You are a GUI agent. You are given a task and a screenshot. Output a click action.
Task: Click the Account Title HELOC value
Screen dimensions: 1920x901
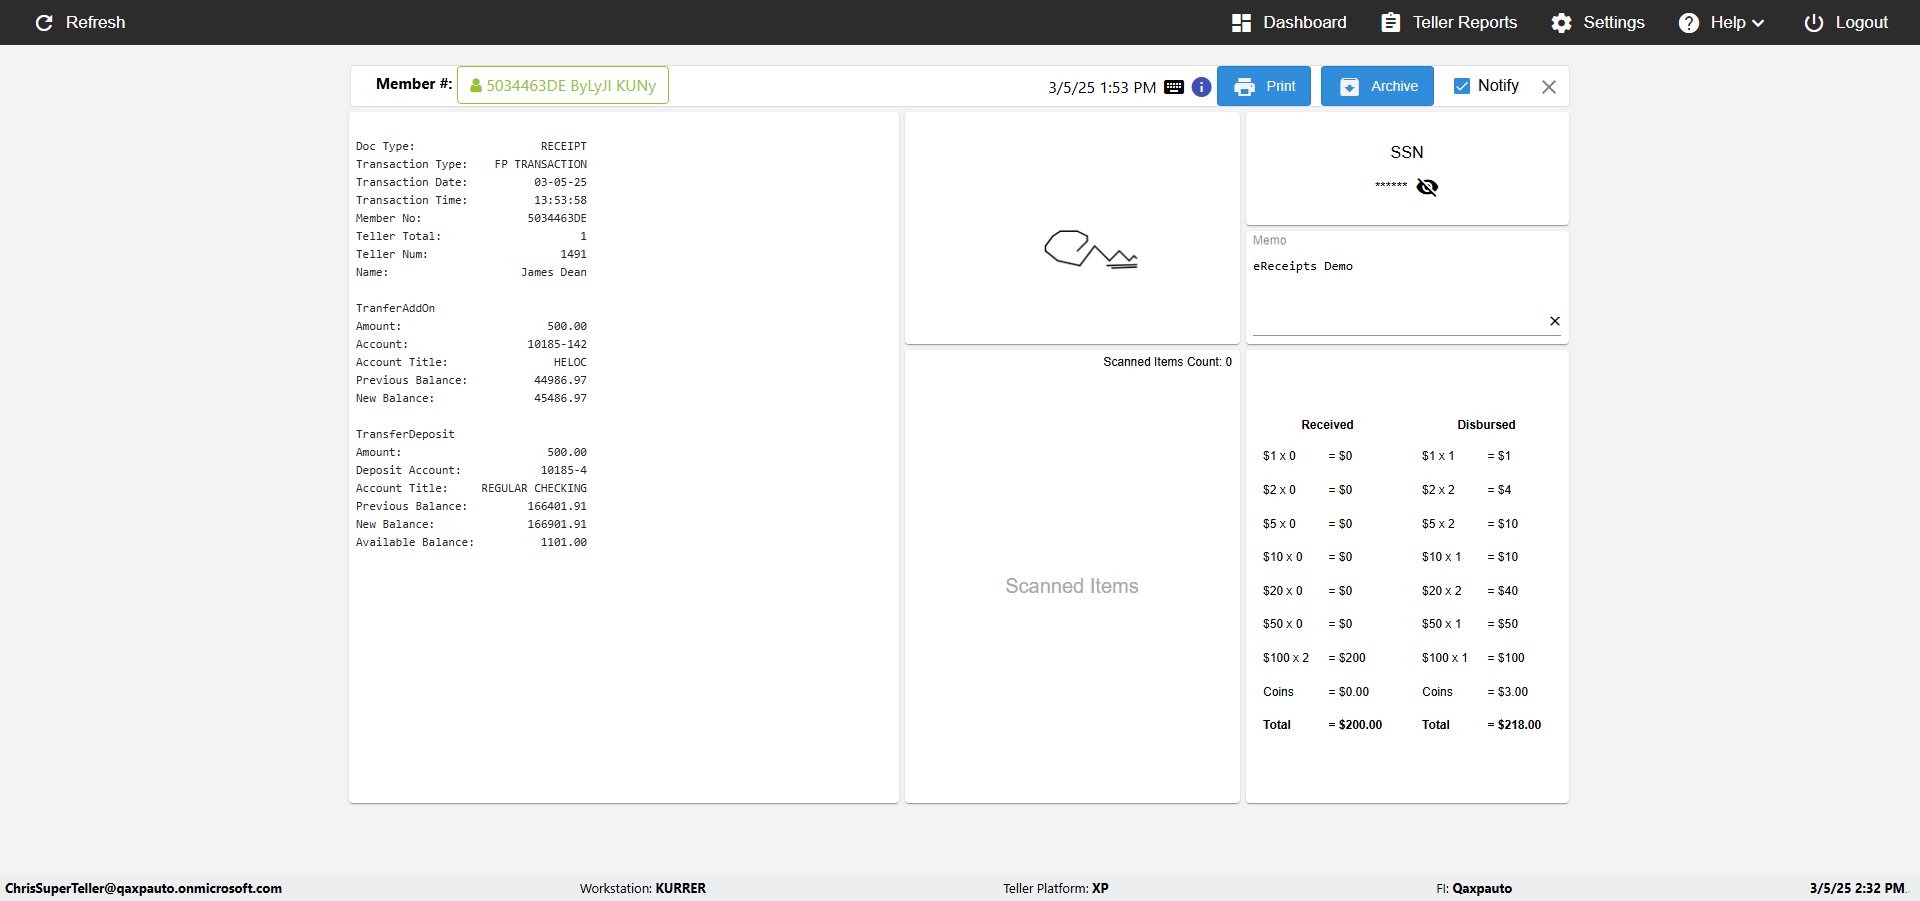click(x=570, y=362)
